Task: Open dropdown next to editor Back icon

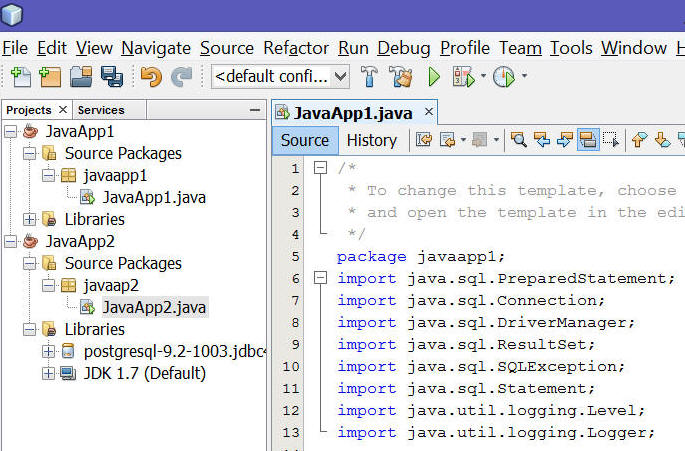Action: (463, 140)
